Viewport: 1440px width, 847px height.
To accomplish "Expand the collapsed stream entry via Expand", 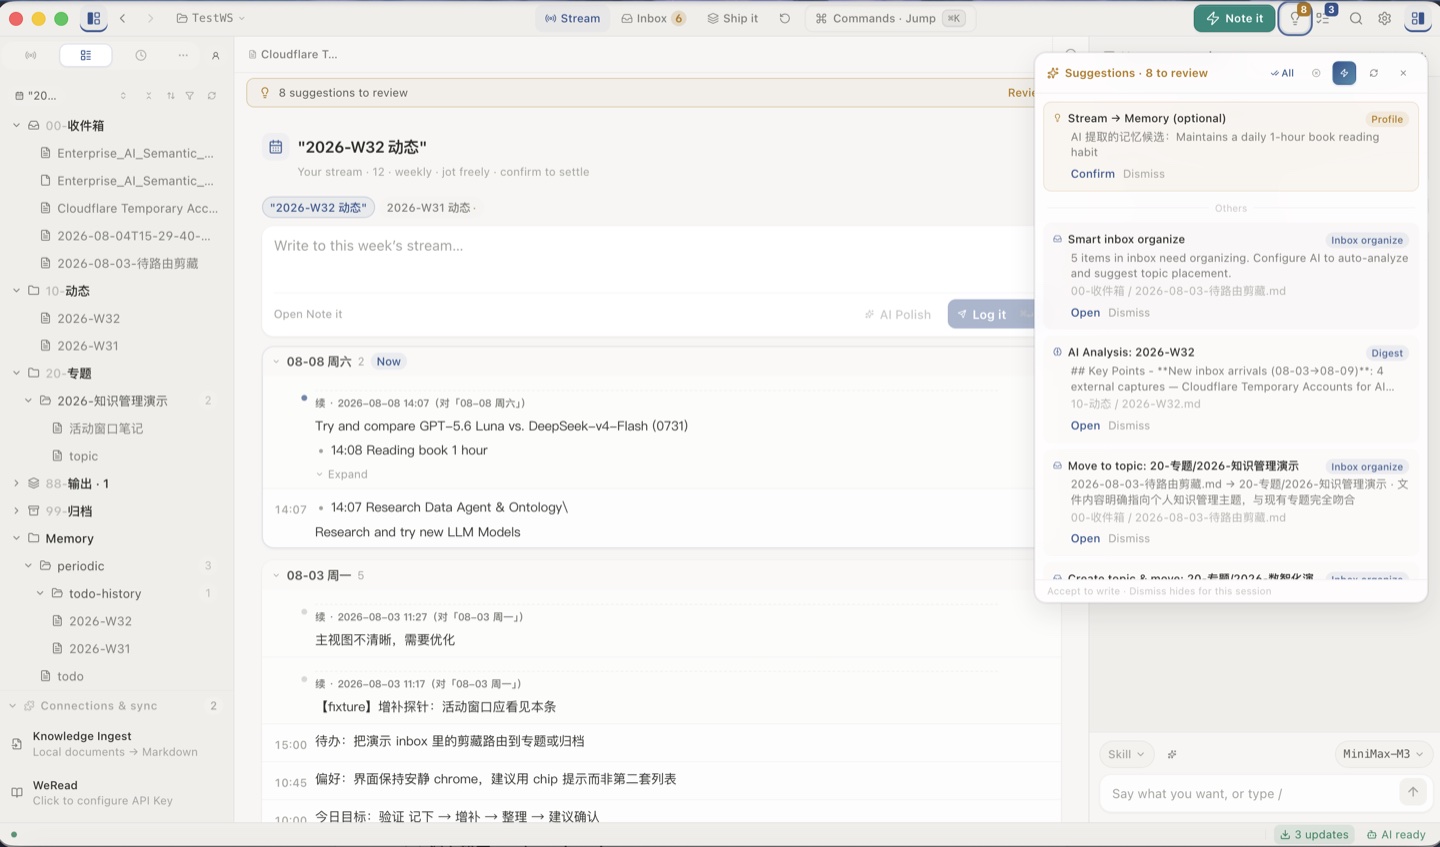I will [x=342, y=474].
